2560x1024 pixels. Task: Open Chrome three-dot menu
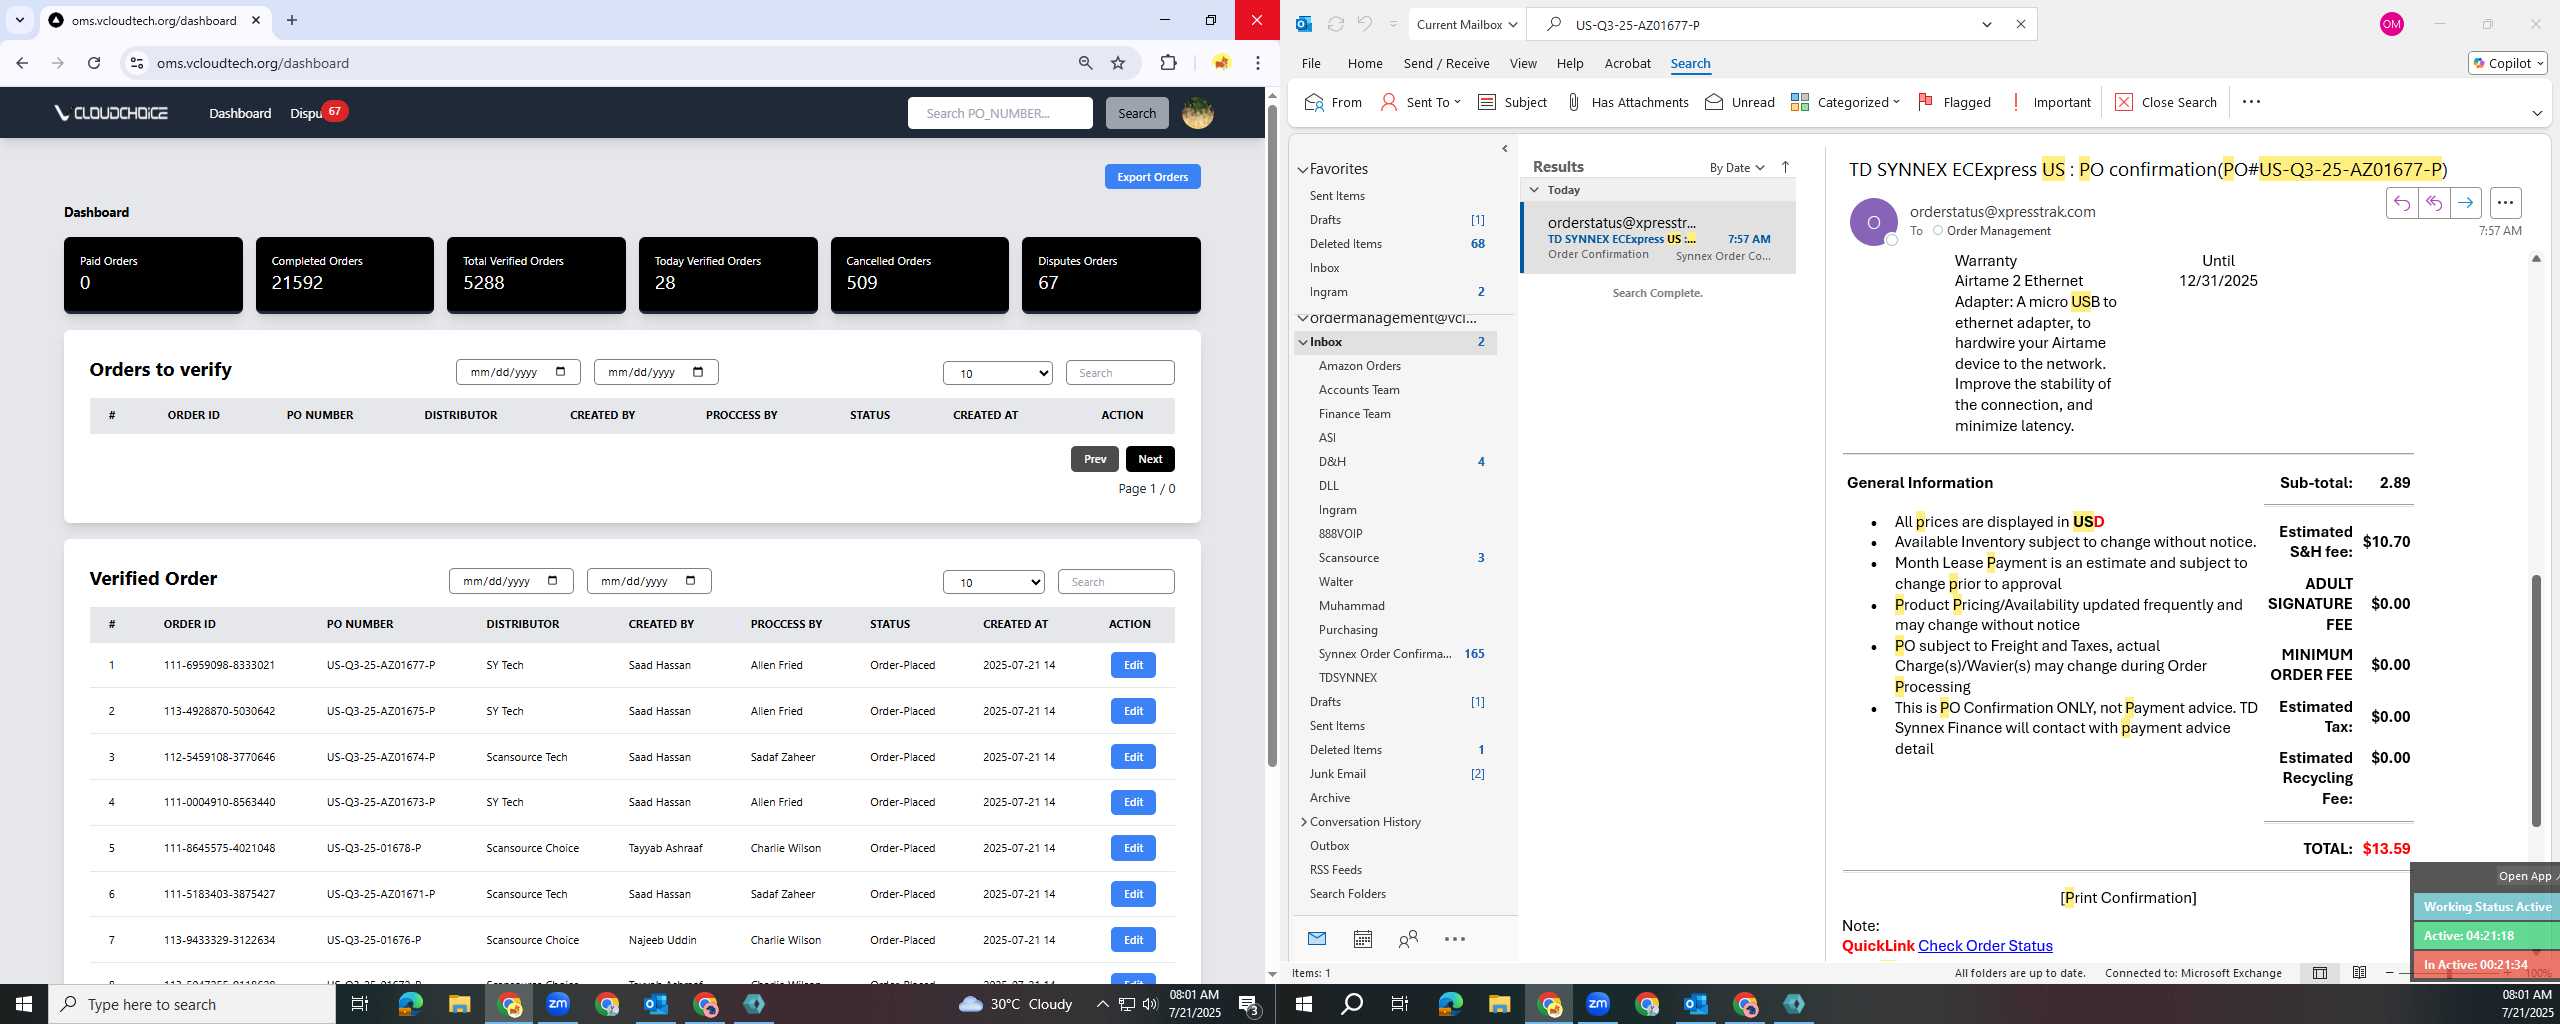[x=1258, y=63]
